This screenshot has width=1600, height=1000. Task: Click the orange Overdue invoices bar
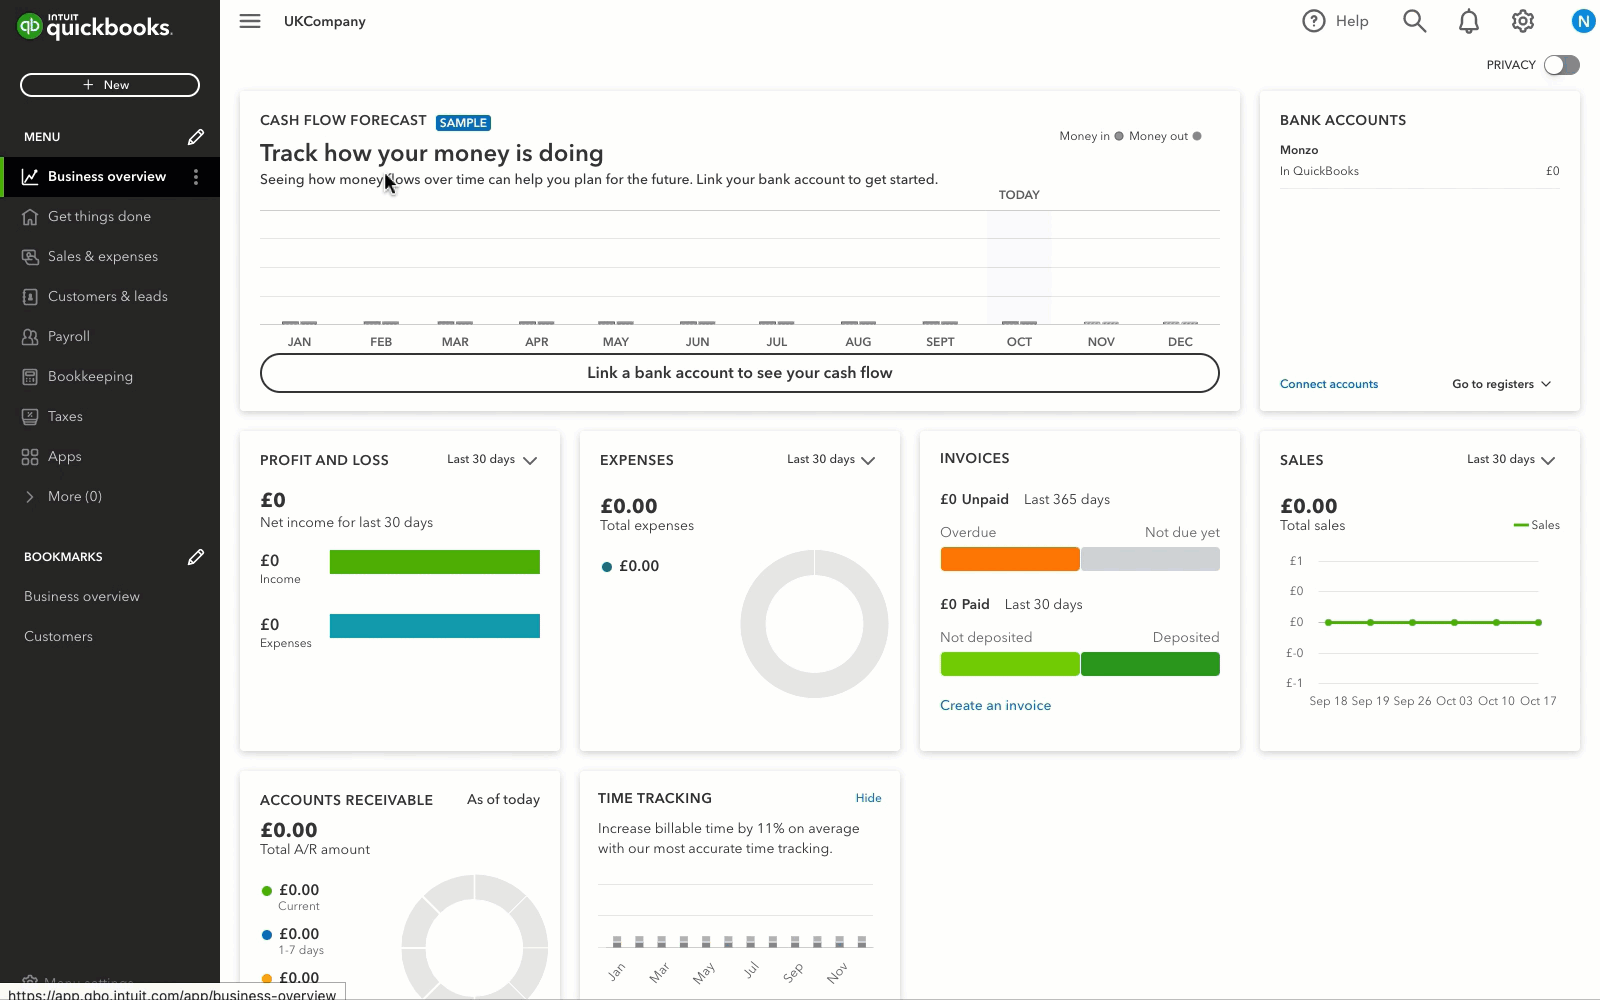[x=1010, y=559]
